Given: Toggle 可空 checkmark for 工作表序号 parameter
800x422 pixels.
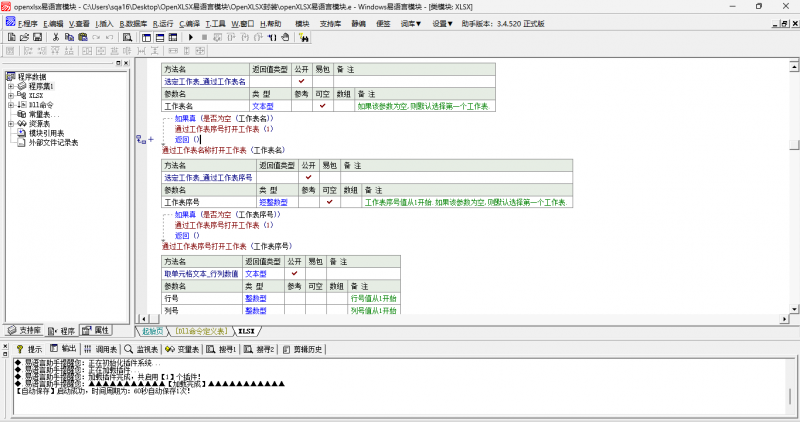Looking at the screenshot, I should pos(328,202).
